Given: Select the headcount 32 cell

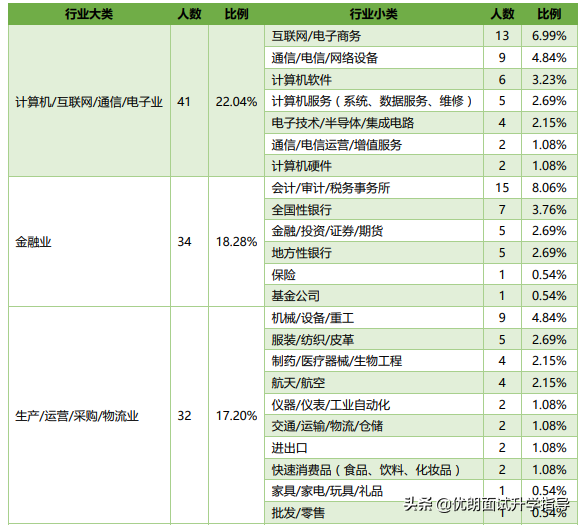Looking at the screenshot, I should (x=189, y=415).
